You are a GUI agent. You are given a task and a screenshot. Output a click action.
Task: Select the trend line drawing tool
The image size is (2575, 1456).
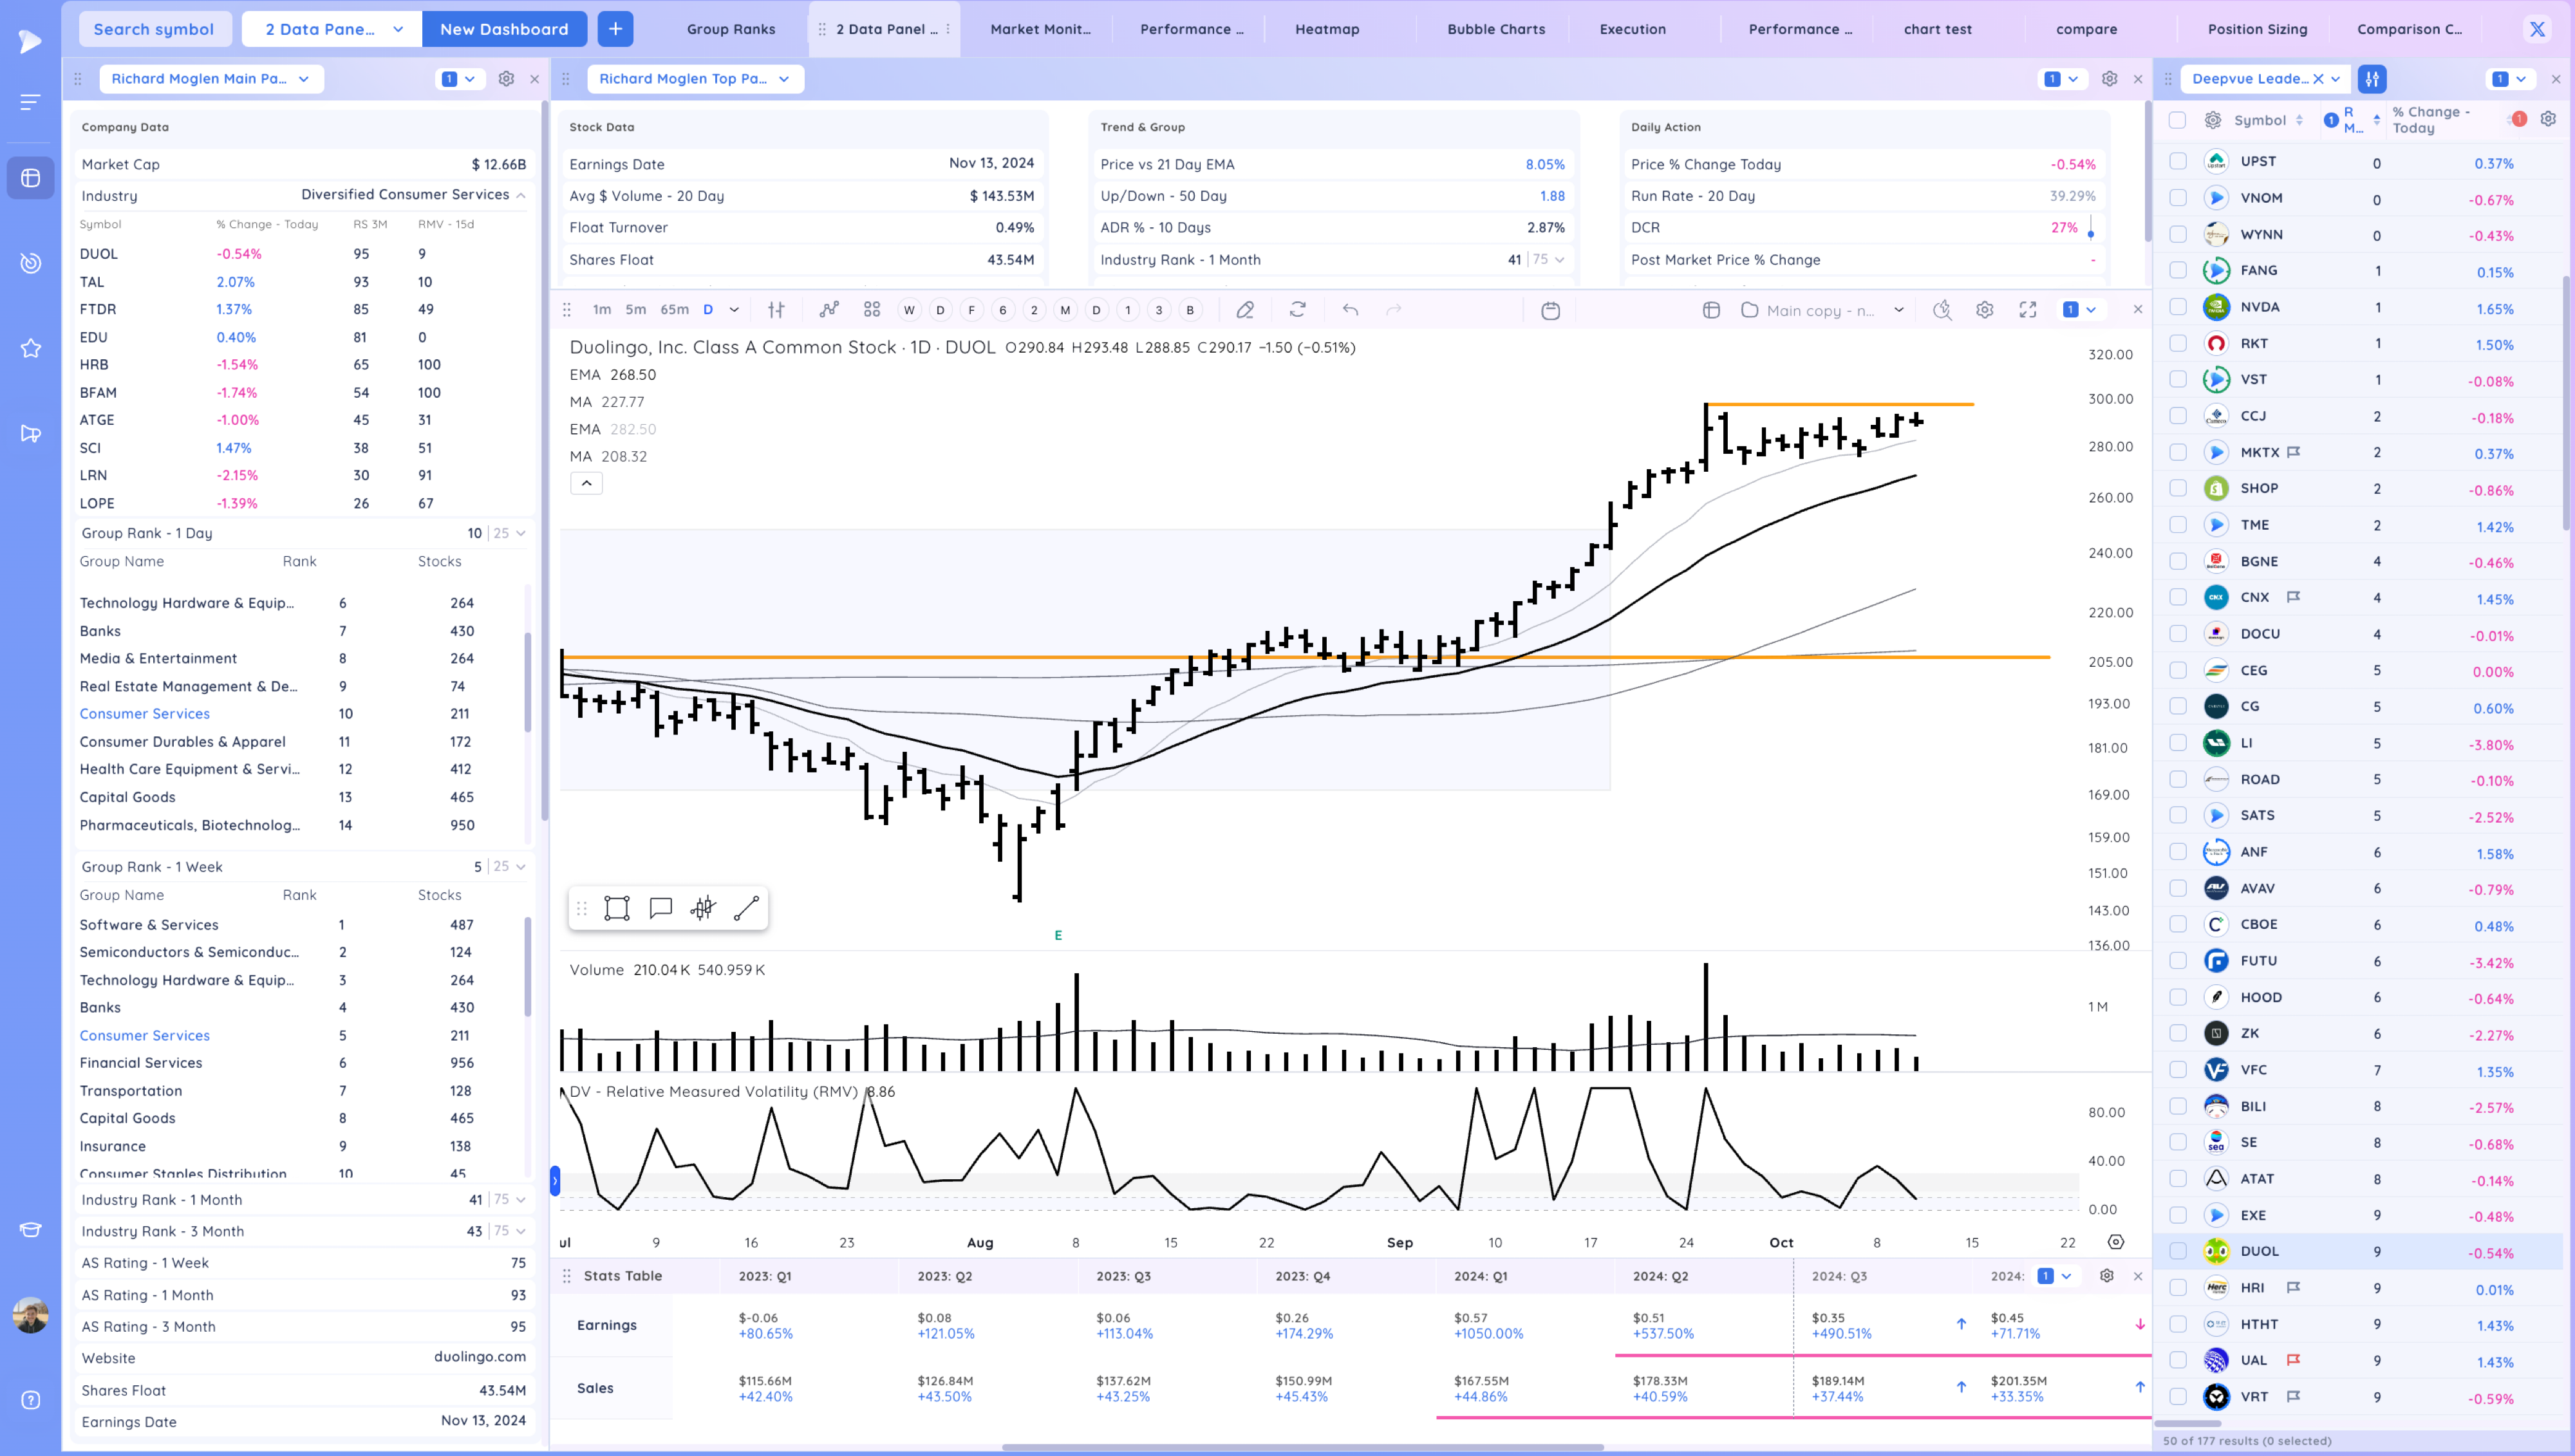coord(746,908)
